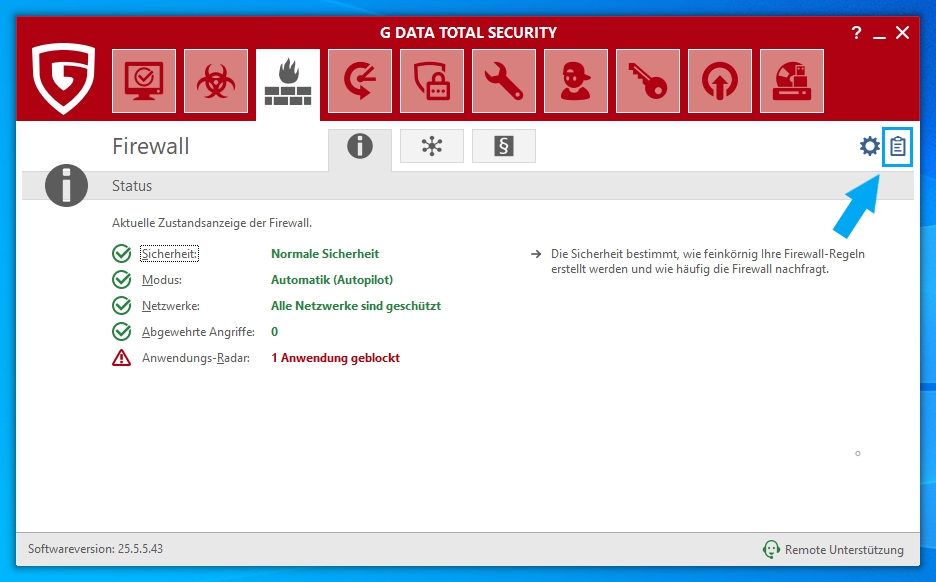Open the Backup restore arrow icon
The width and height of the screenshot is (936, 582).
coord(360,81)
